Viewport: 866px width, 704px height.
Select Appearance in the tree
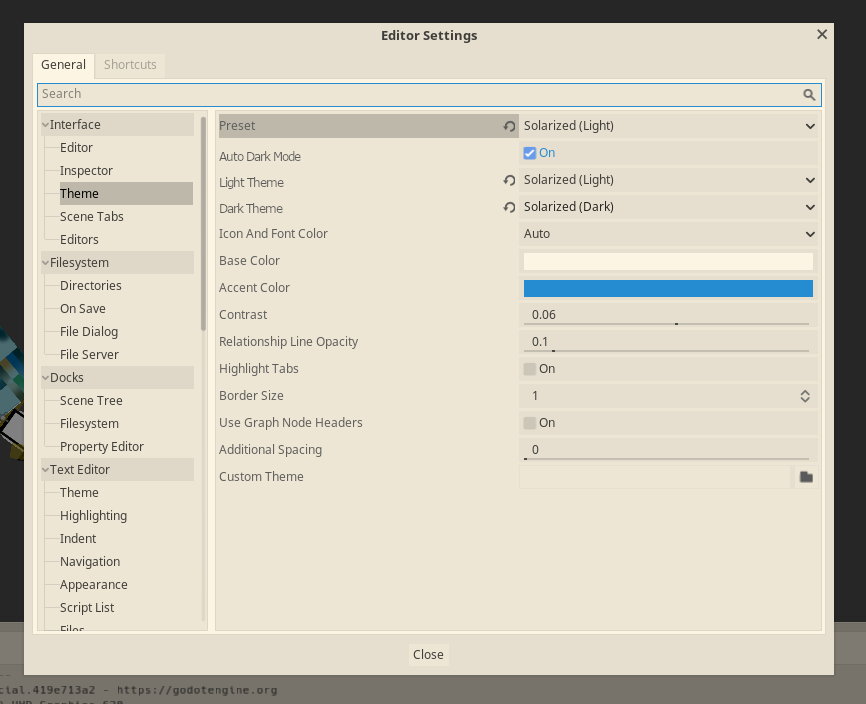[x=94, y=585]
